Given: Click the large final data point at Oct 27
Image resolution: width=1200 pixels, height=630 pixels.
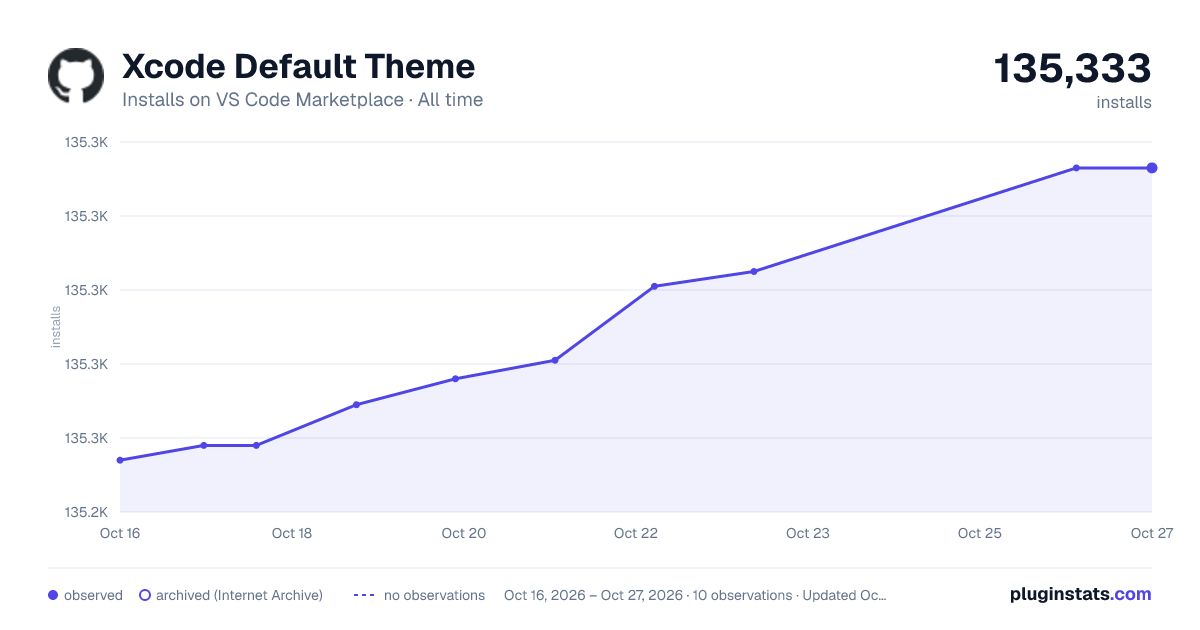Looking at the screenshot, I should tap(1152, 168).
